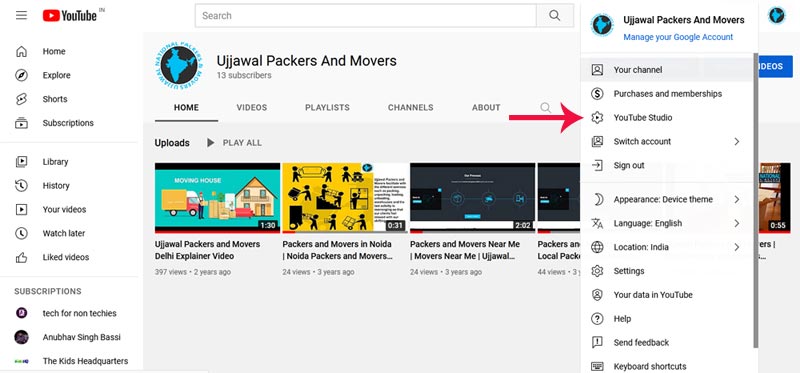This screenshot has height=373, width=800.
Task: Switch to the HOME channel tab
Action: (x=186, y=108)
